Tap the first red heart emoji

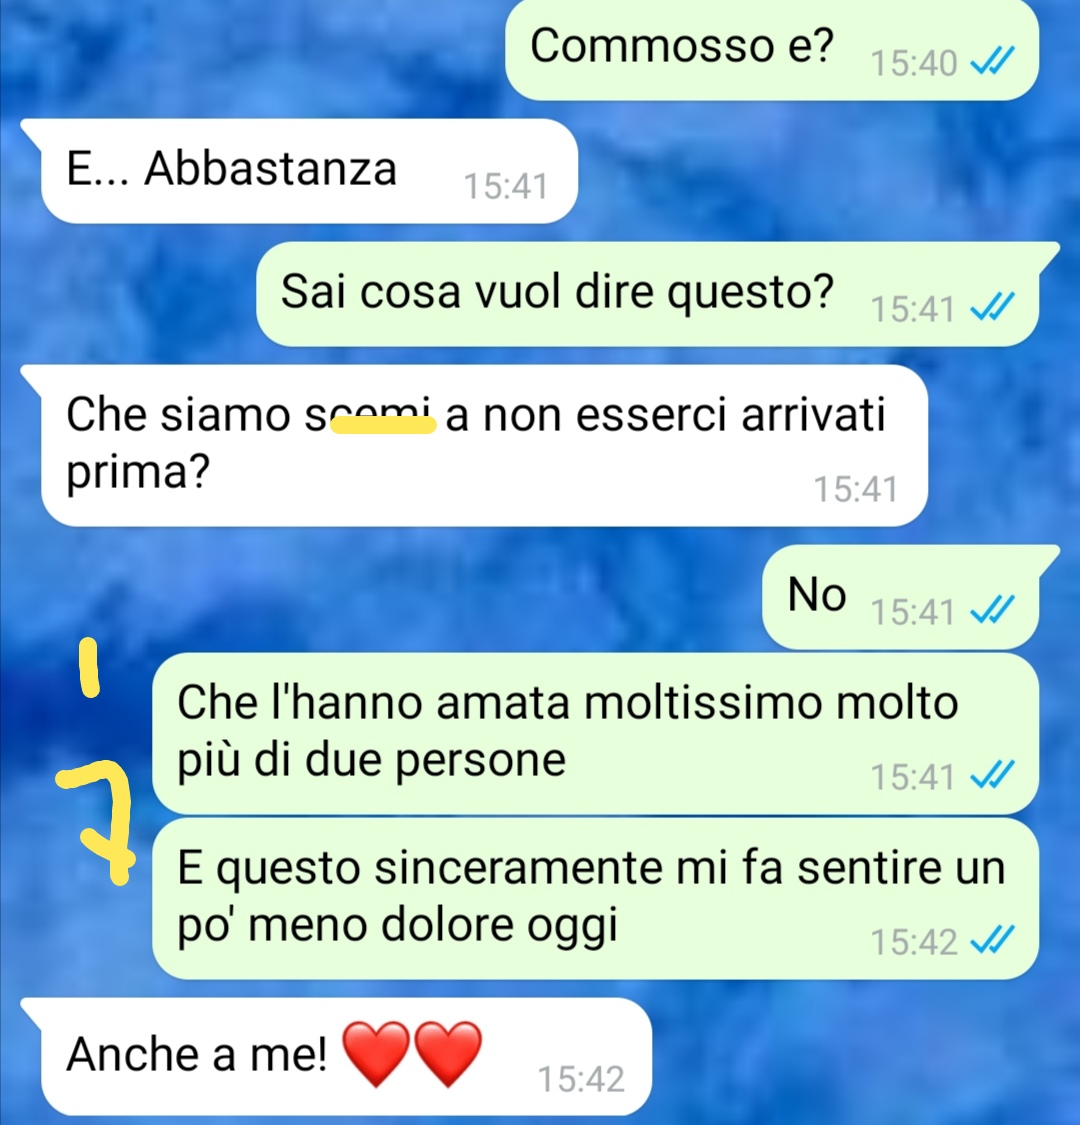376,1053
